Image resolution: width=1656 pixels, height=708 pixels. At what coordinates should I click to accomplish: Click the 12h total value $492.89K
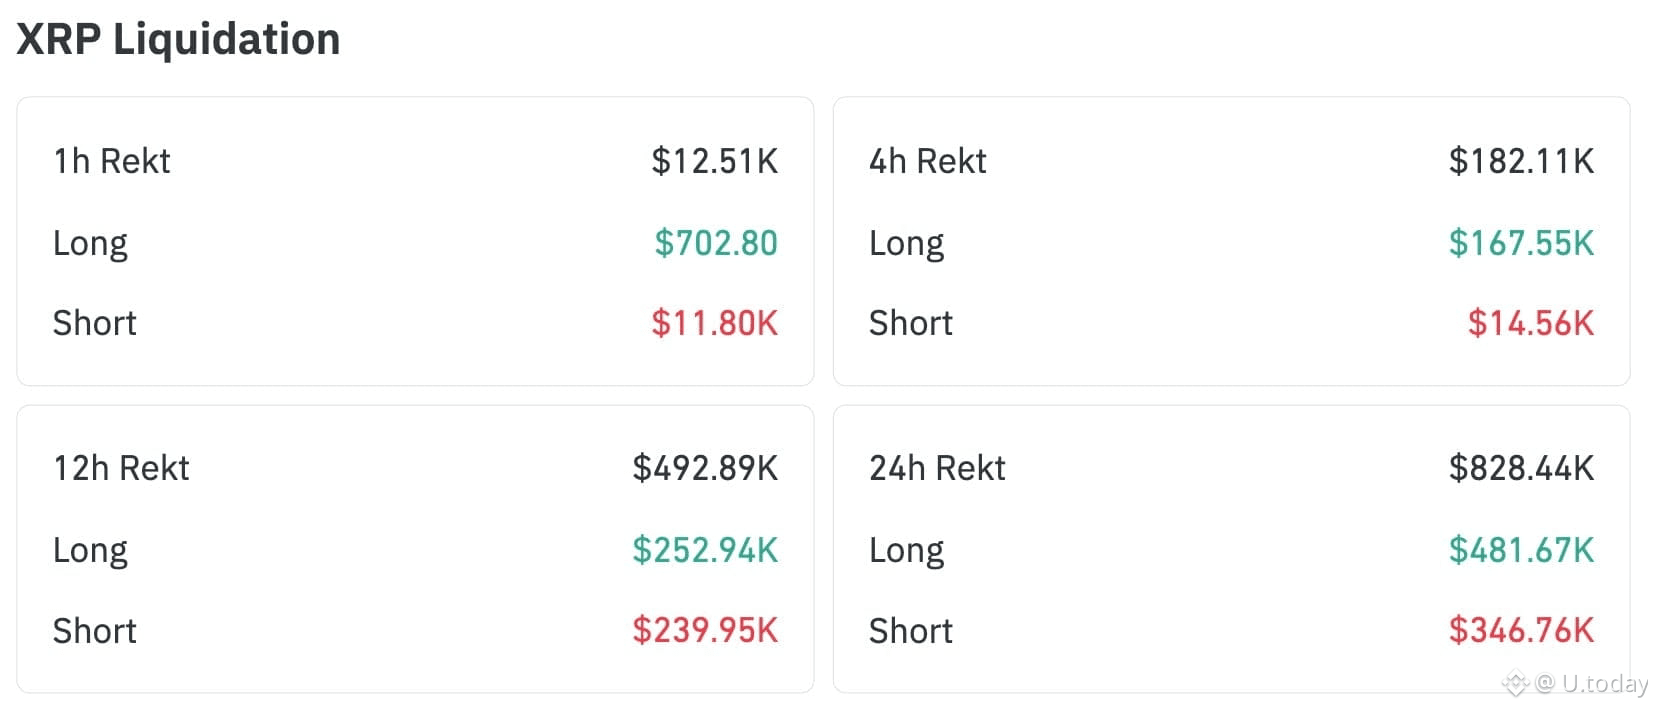tap(705, 468)
